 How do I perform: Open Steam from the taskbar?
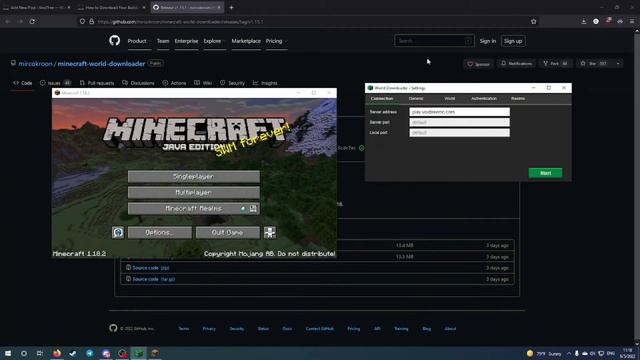(x=73, y=353)
